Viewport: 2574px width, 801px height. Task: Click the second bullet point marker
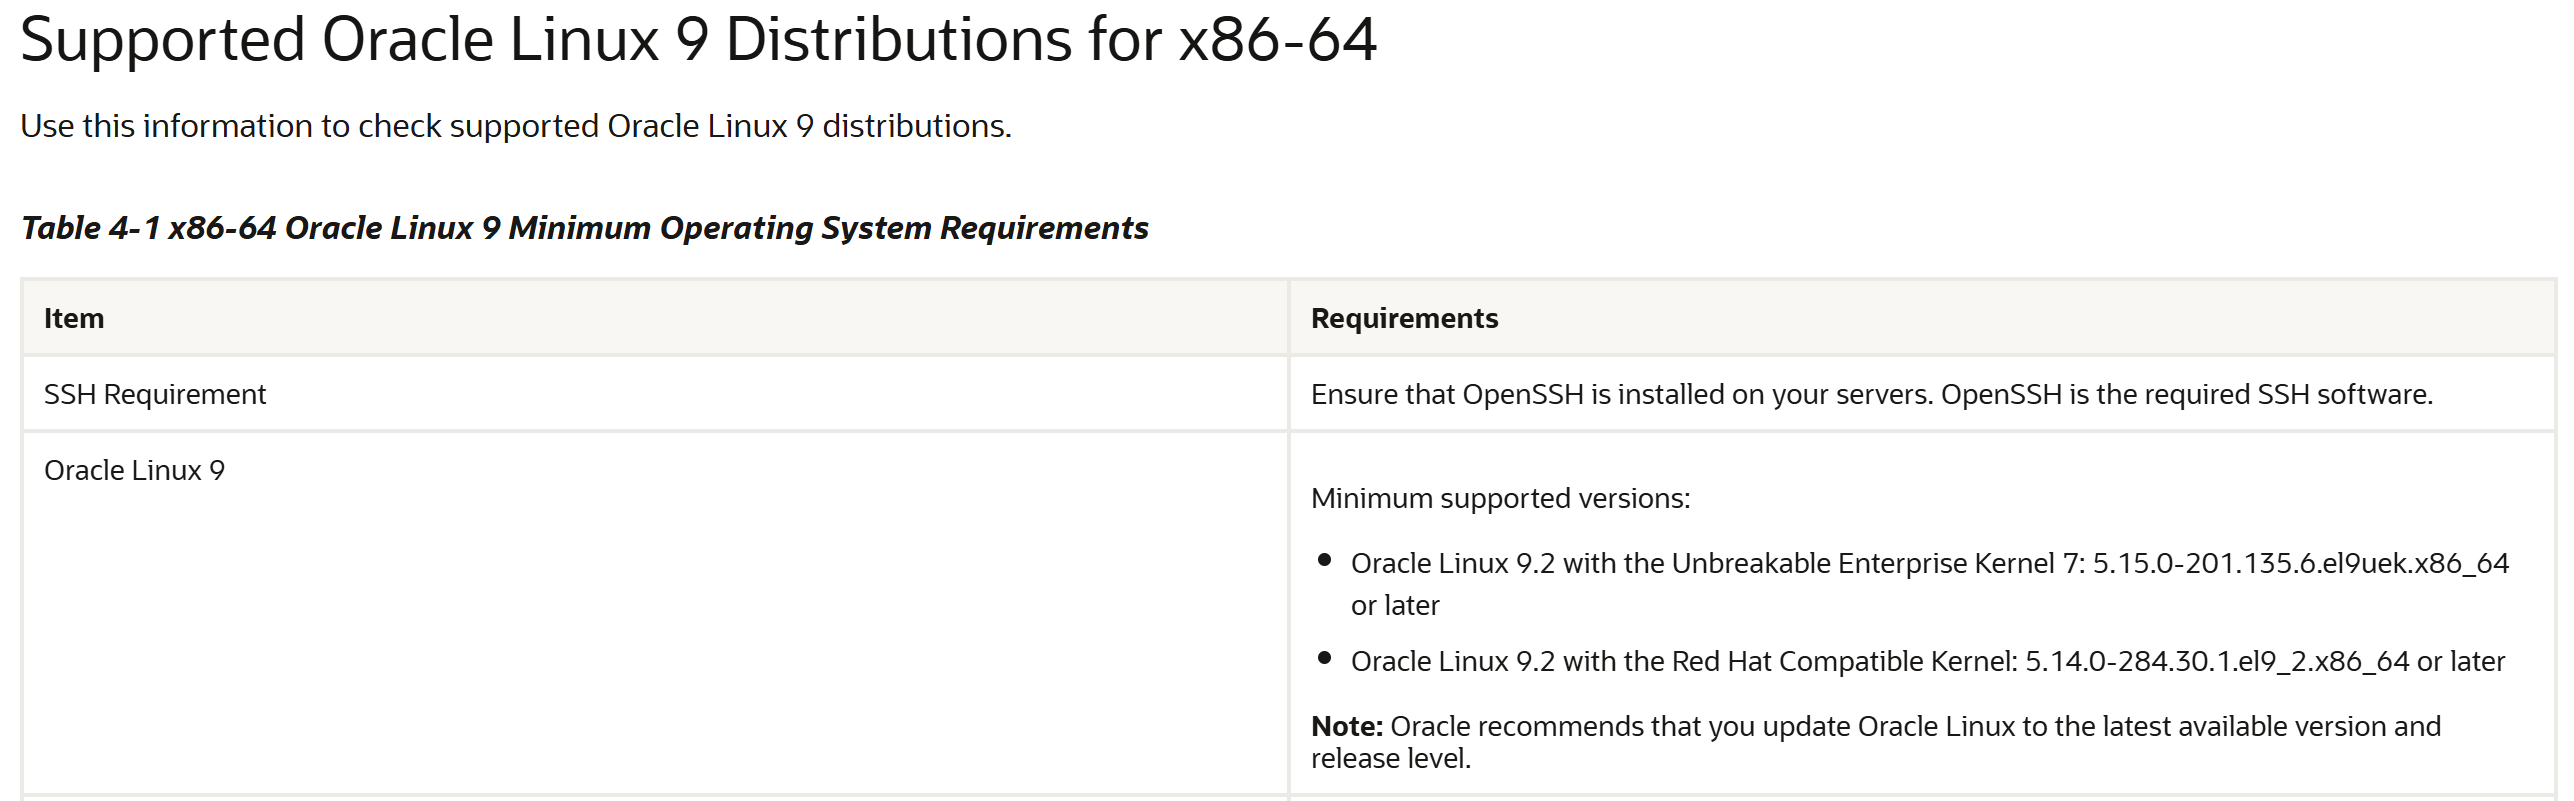click(1325, 658)
